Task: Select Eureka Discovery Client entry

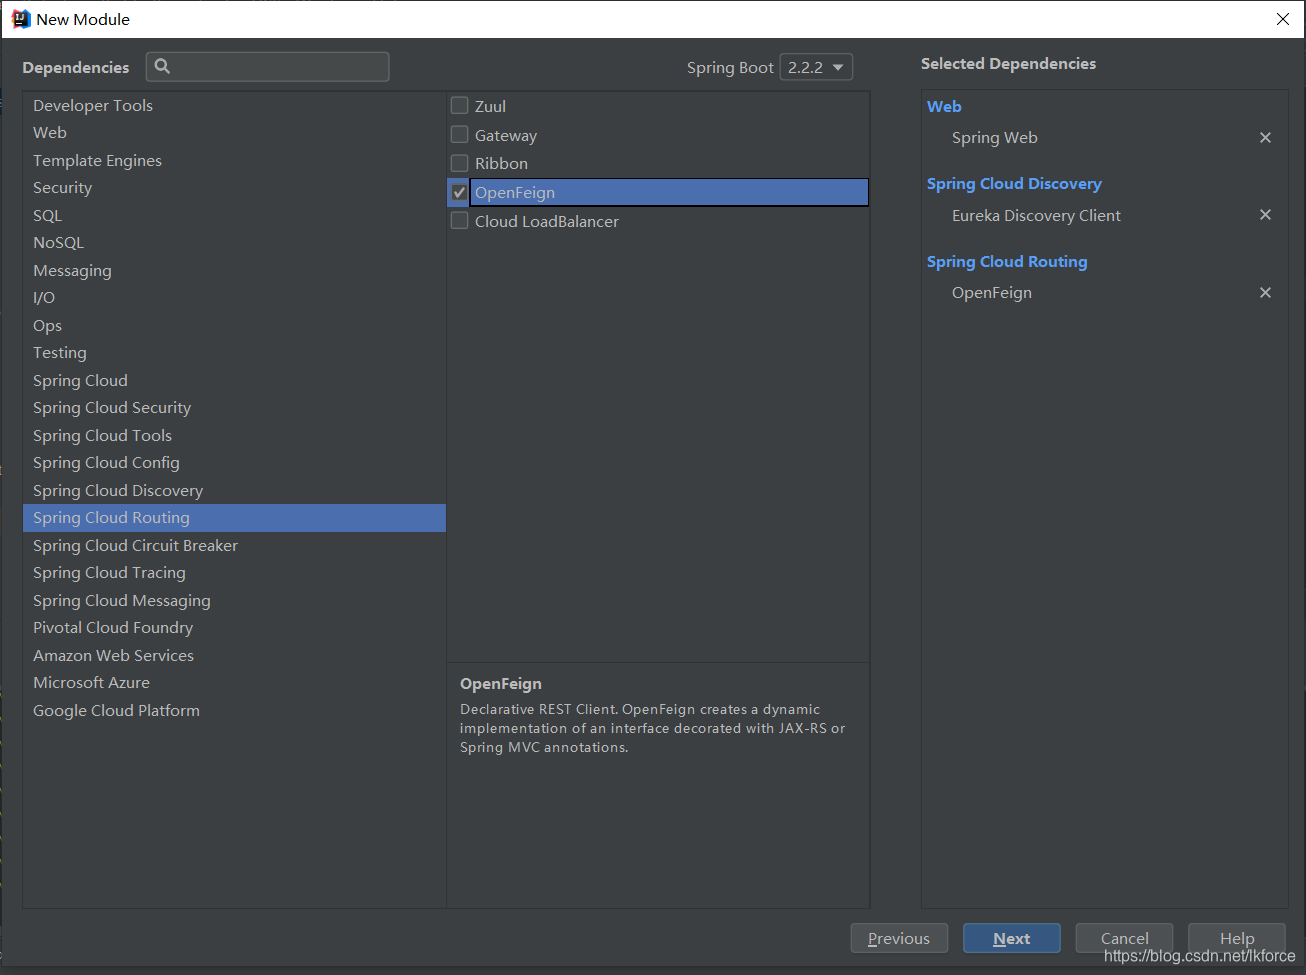Action: 1036,215
